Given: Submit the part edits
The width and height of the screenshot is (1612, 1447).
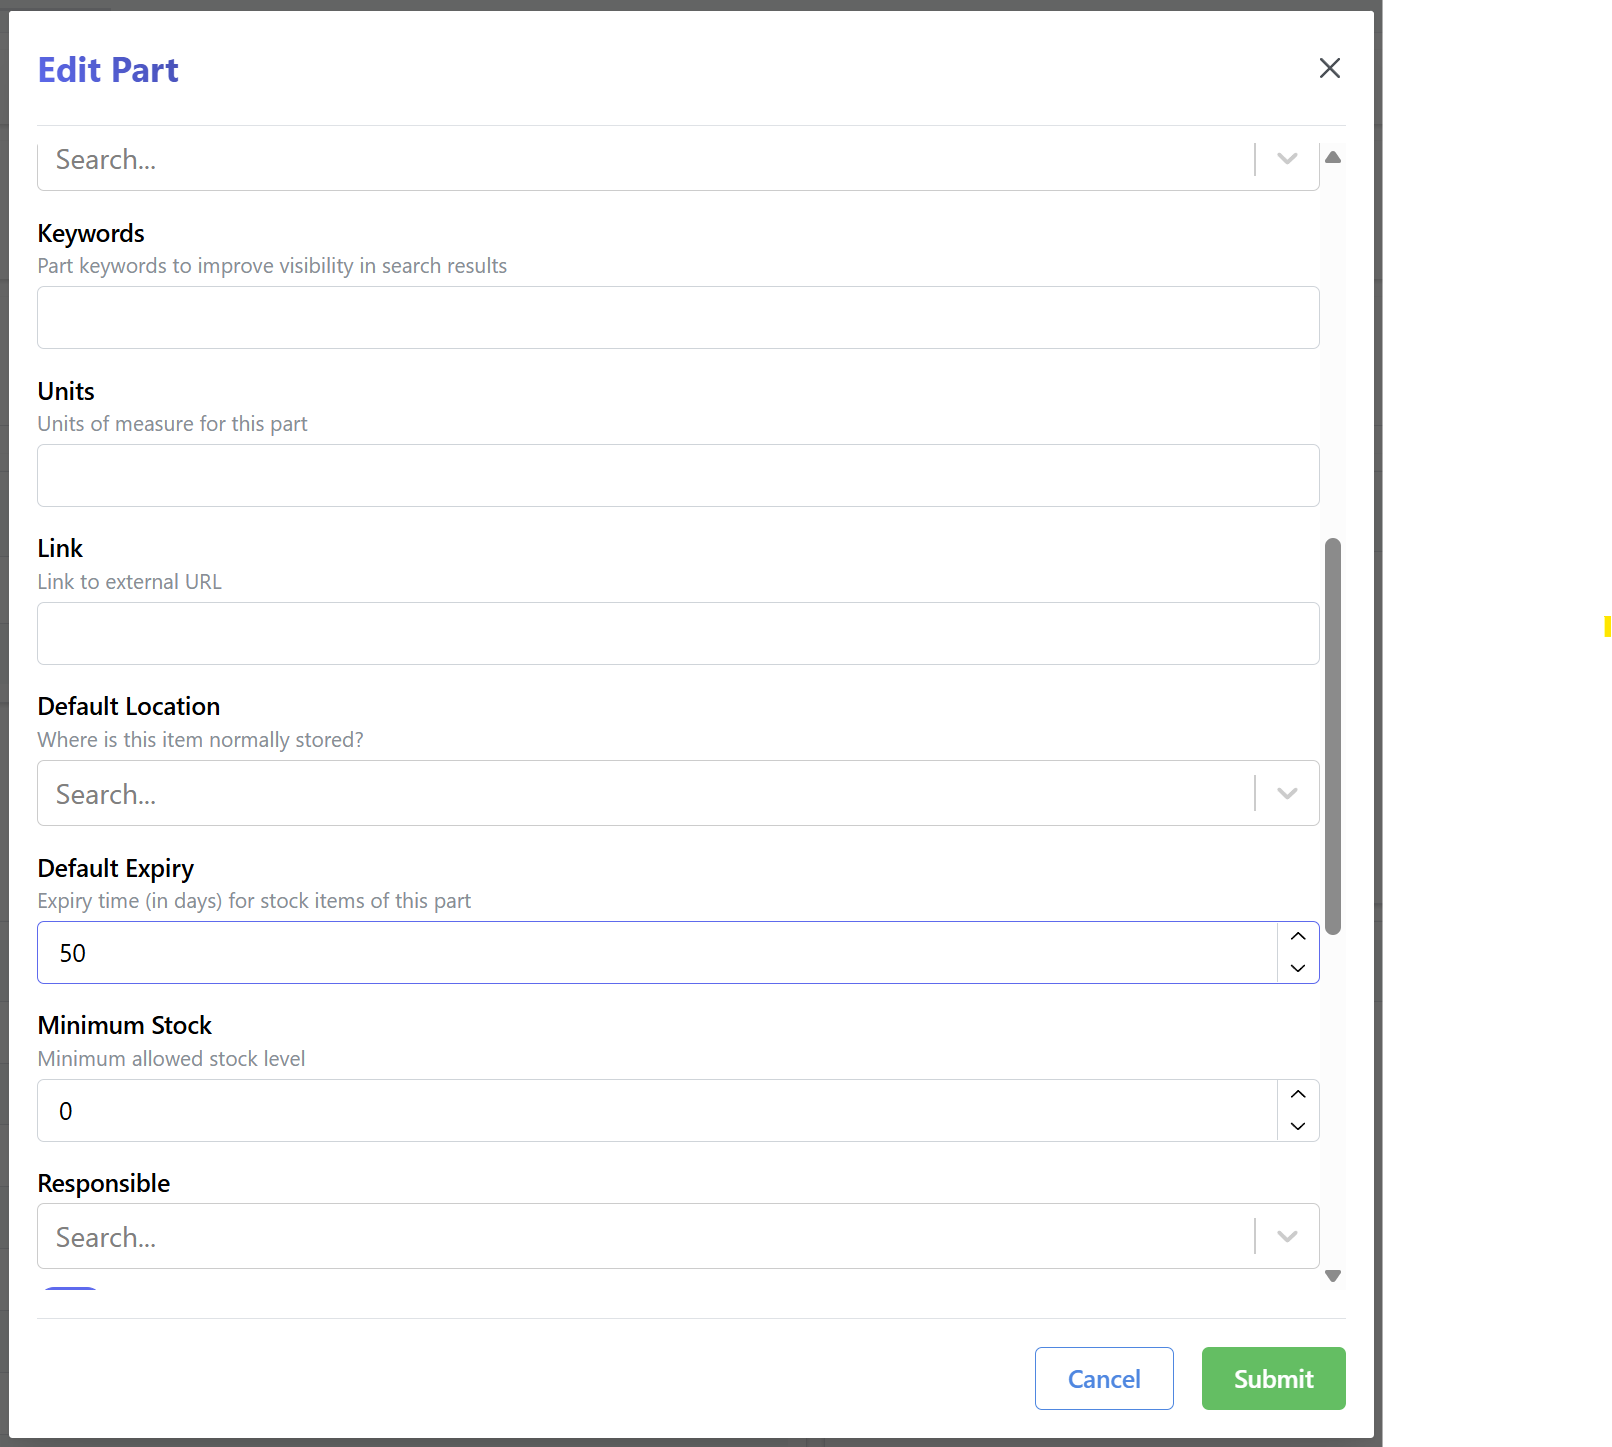Looking at the screenshot, I should pyautogui.click(x=1273, y=1379).
